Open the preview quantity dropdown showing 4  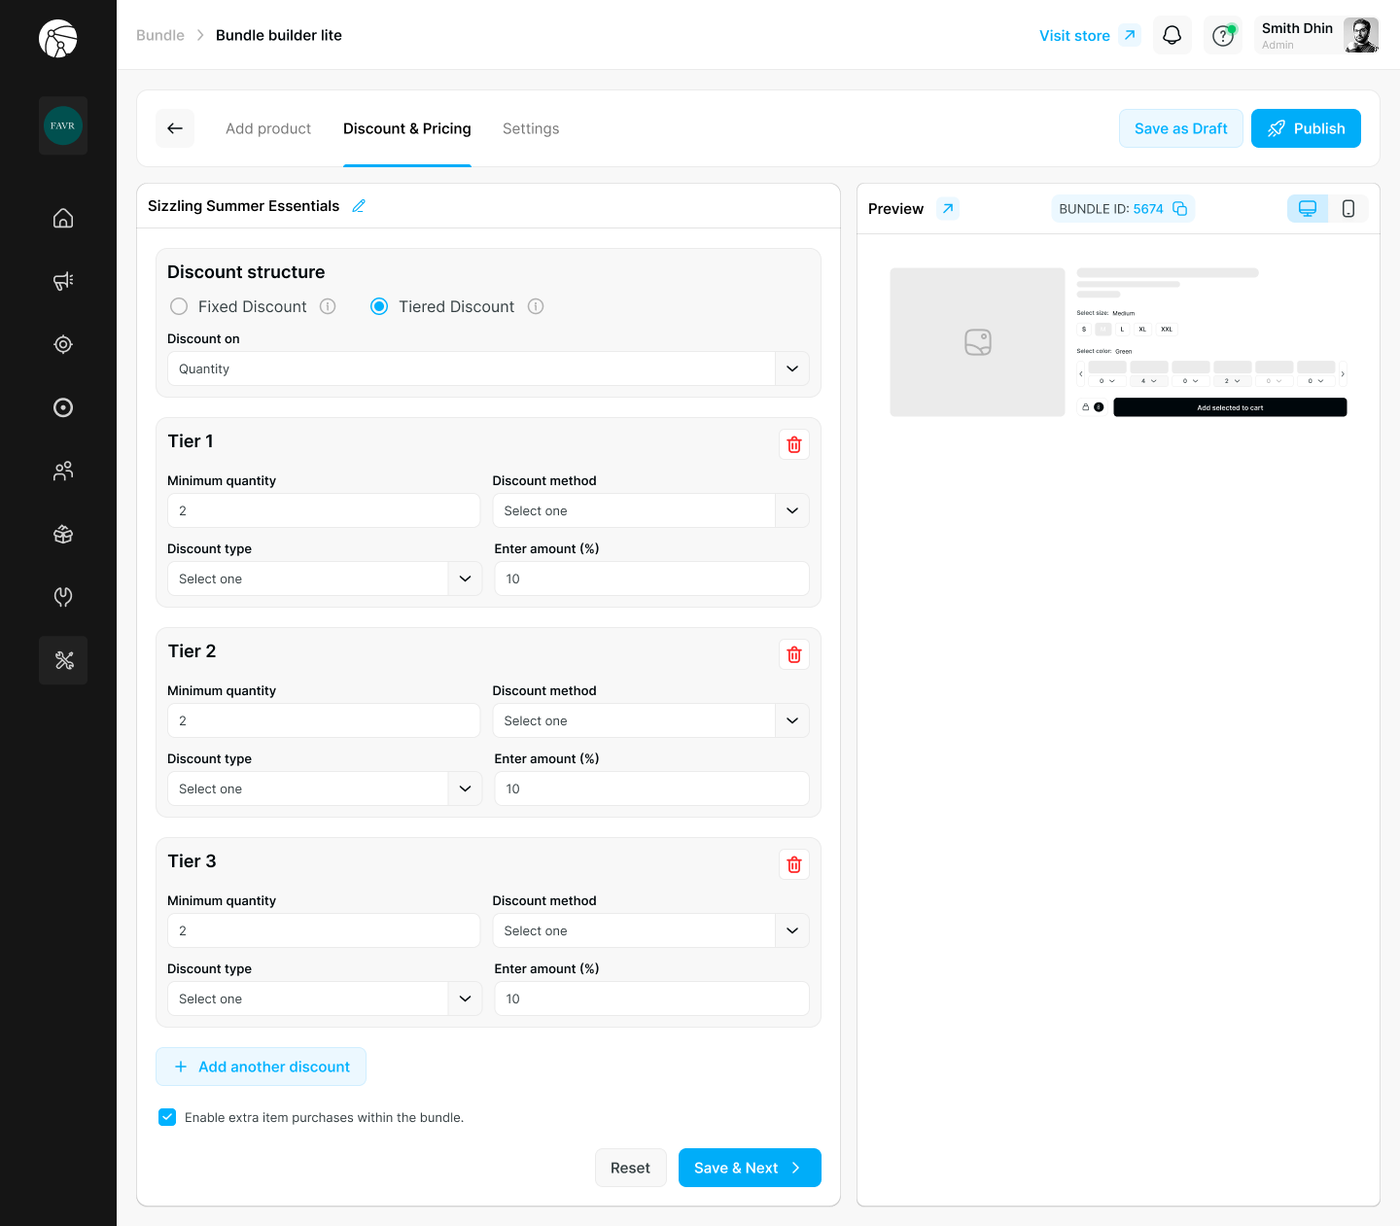(x=1149, y=381)
